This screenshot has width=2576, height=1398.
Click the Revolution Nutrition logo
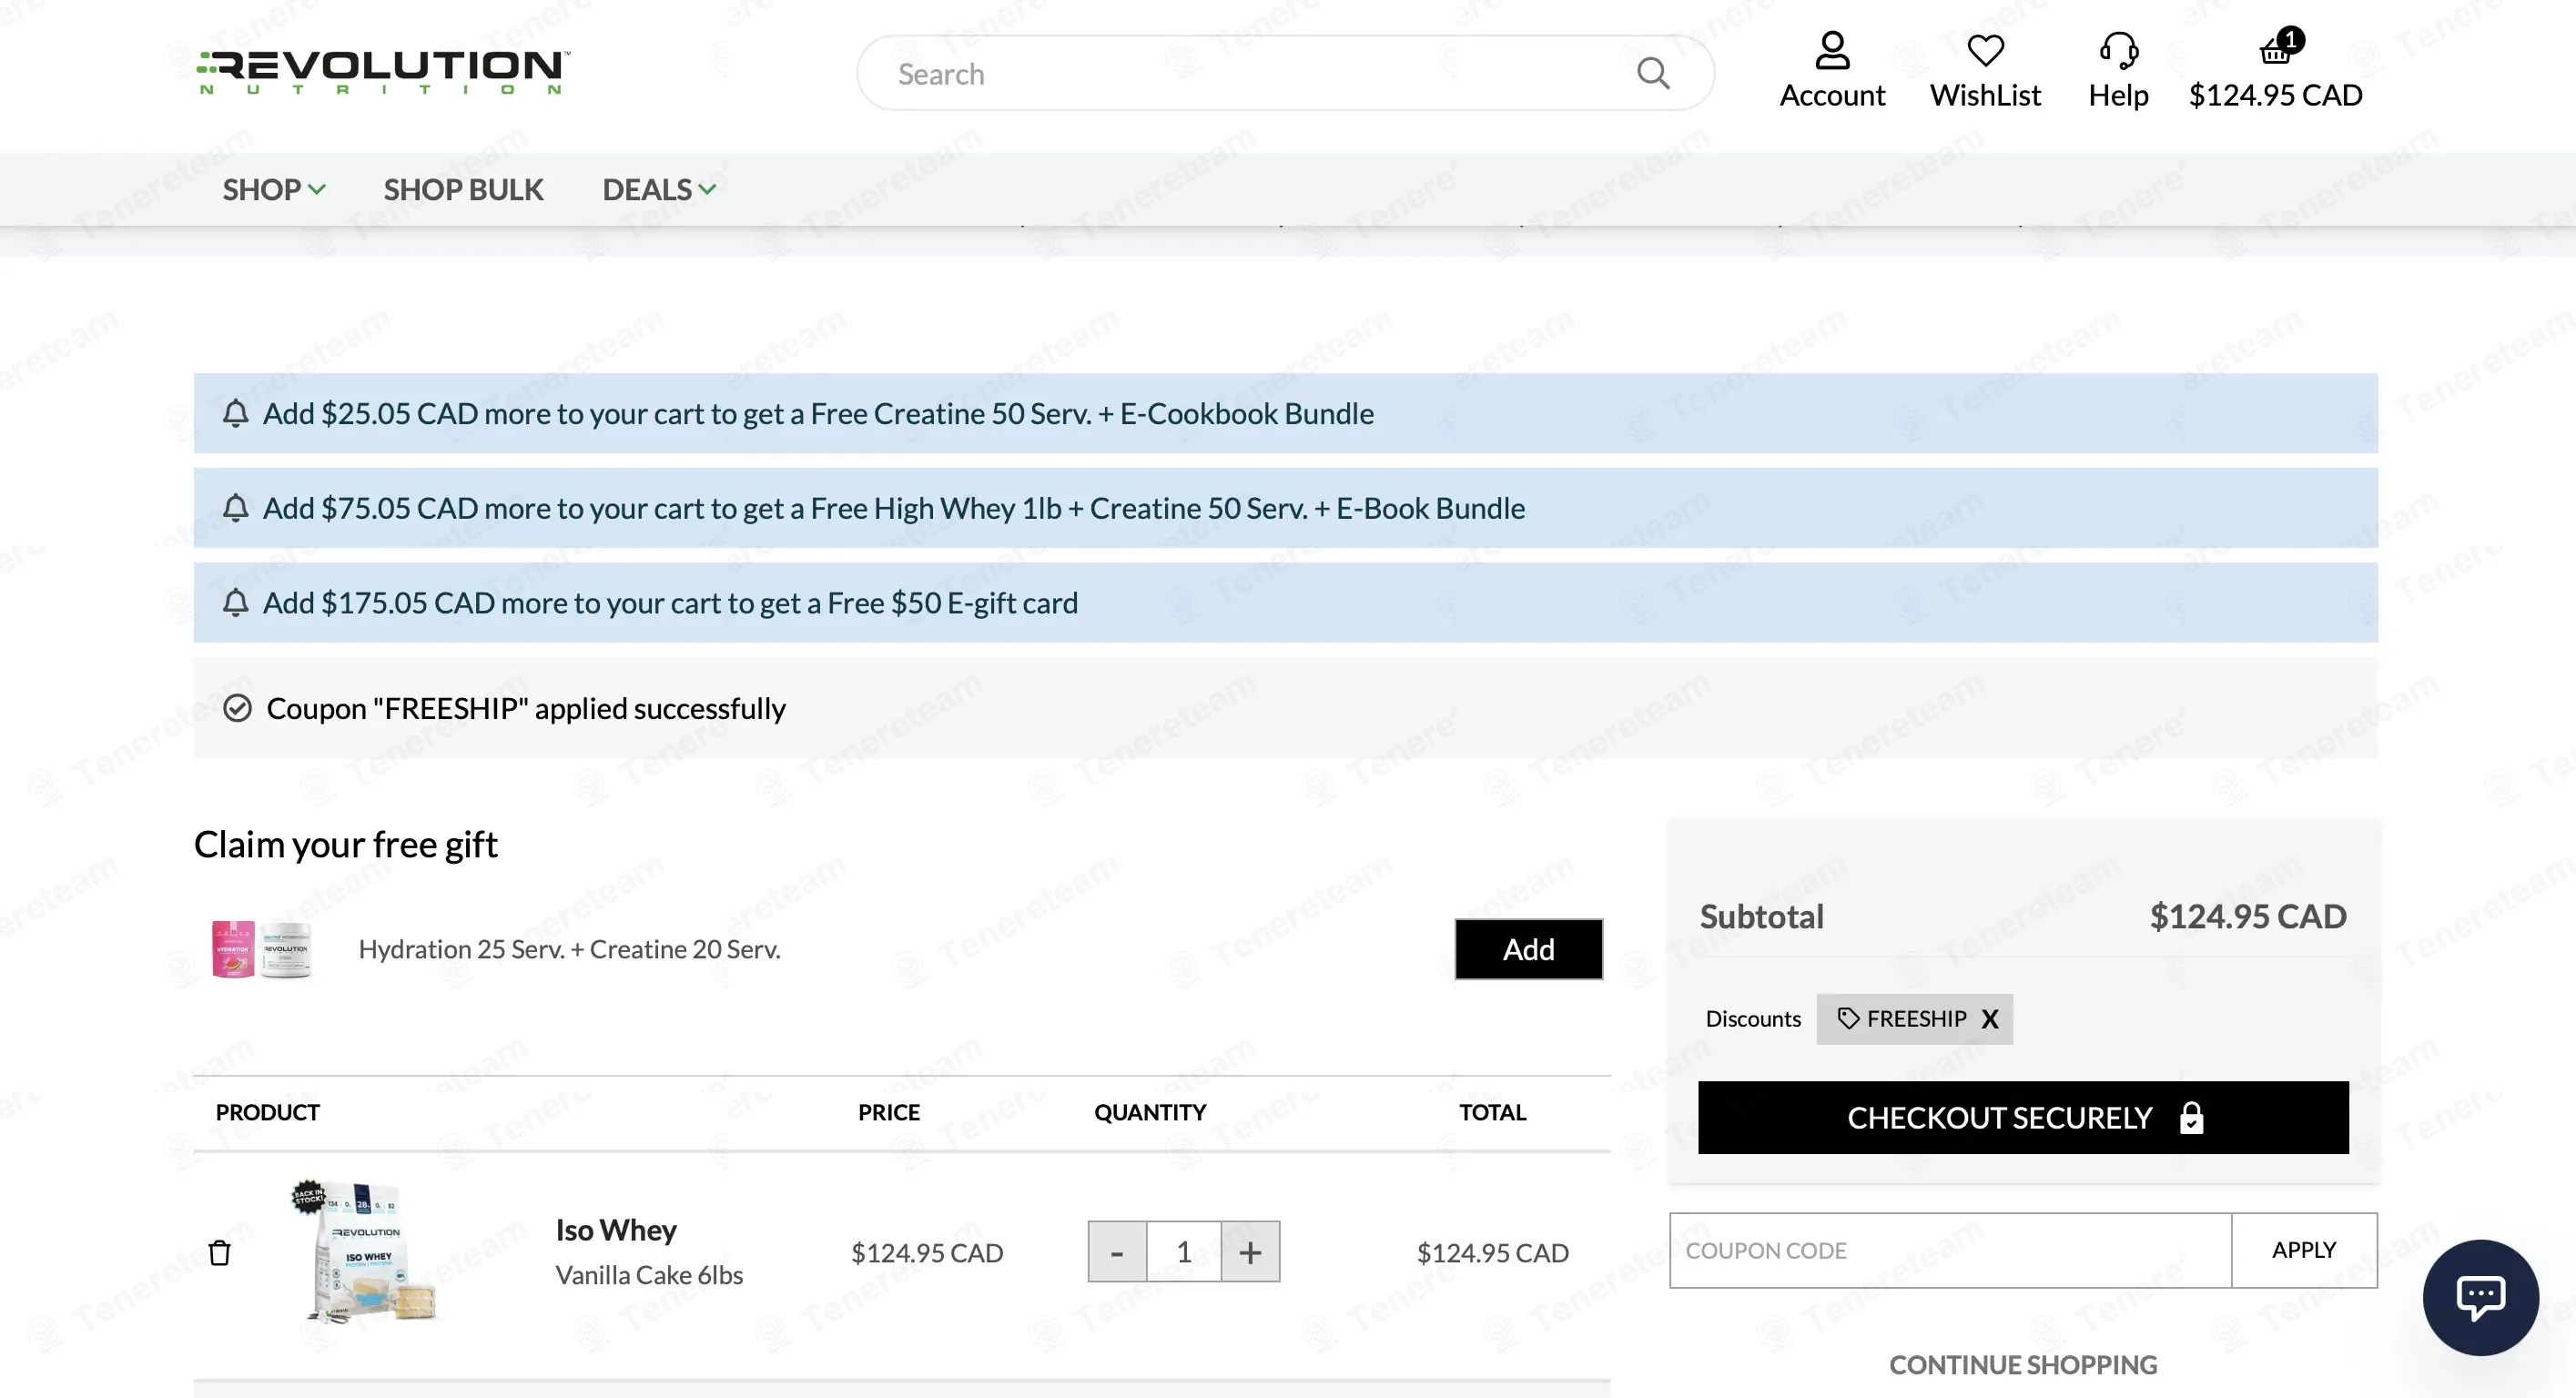coord(384,72)
